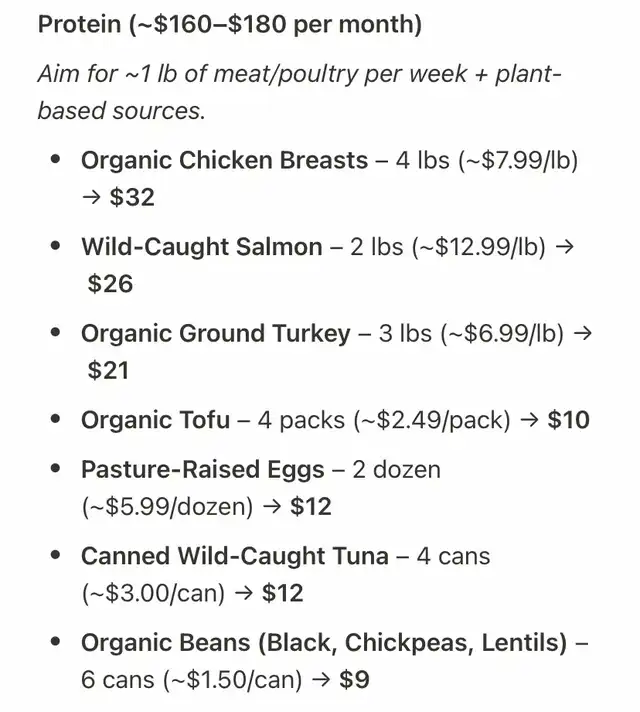The width and height of the screenshot is (640, 712).
Task: Click the arrow after ~$6.99/lb
Action: 583,334
